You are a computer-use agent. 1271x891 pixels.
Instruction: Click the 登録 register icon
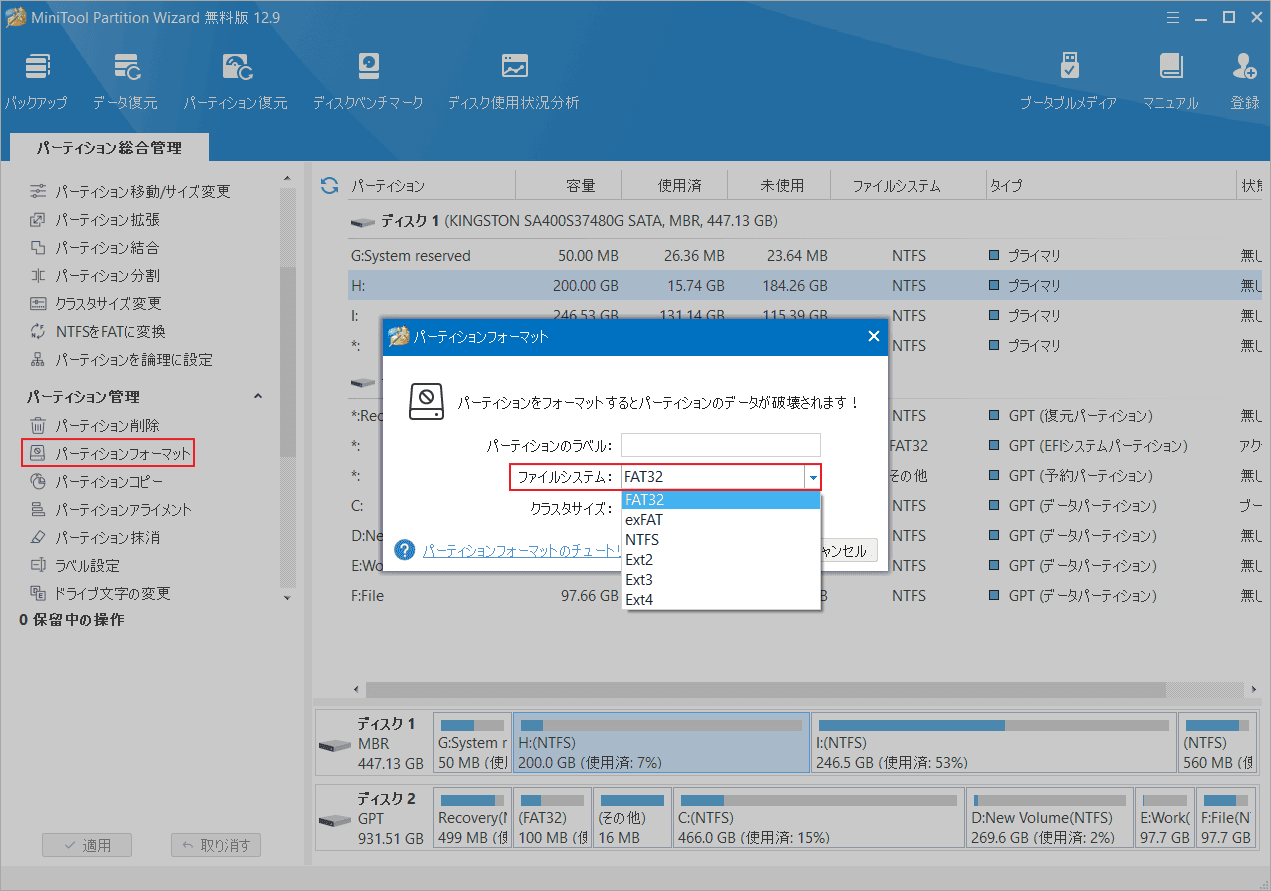[x=1245, y=82]
